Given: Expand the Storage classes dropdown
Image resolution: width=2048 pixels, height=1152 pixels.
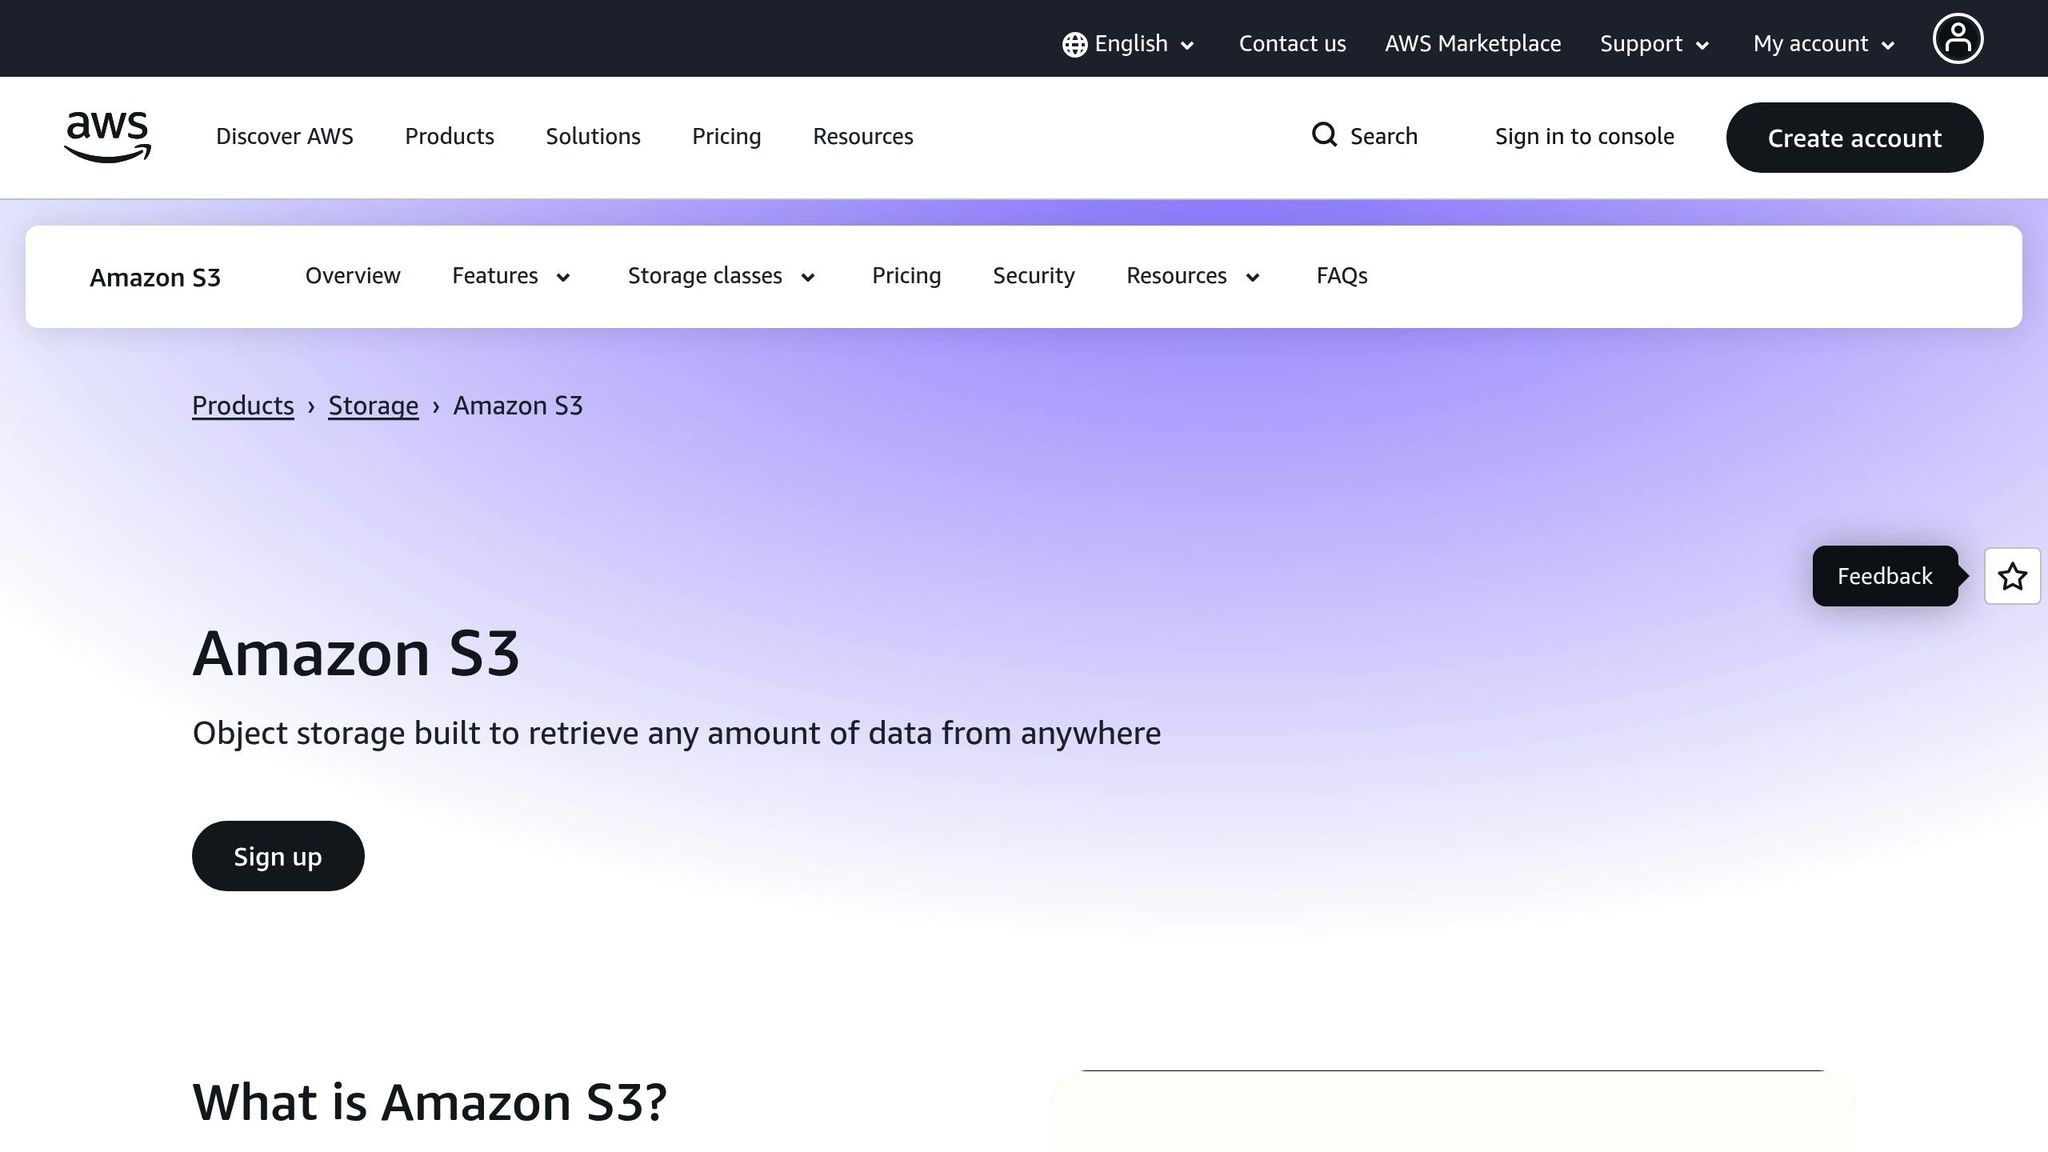Looking at the screenshot, I should click(x=720, y=276).
